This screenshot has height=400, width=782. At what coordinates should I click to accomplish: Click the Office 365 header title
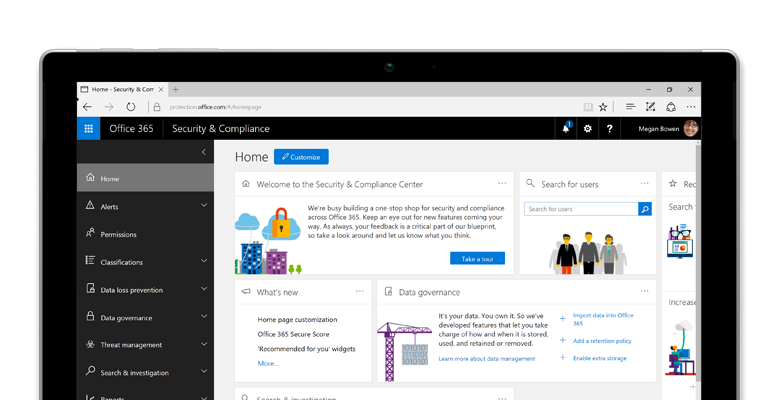pos(131,129)
